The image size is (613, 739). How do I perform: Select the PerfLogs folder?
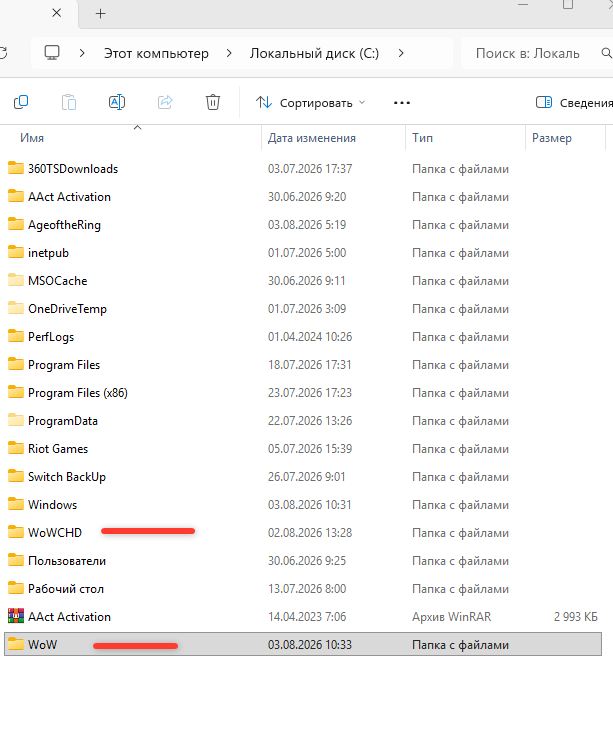303,337
